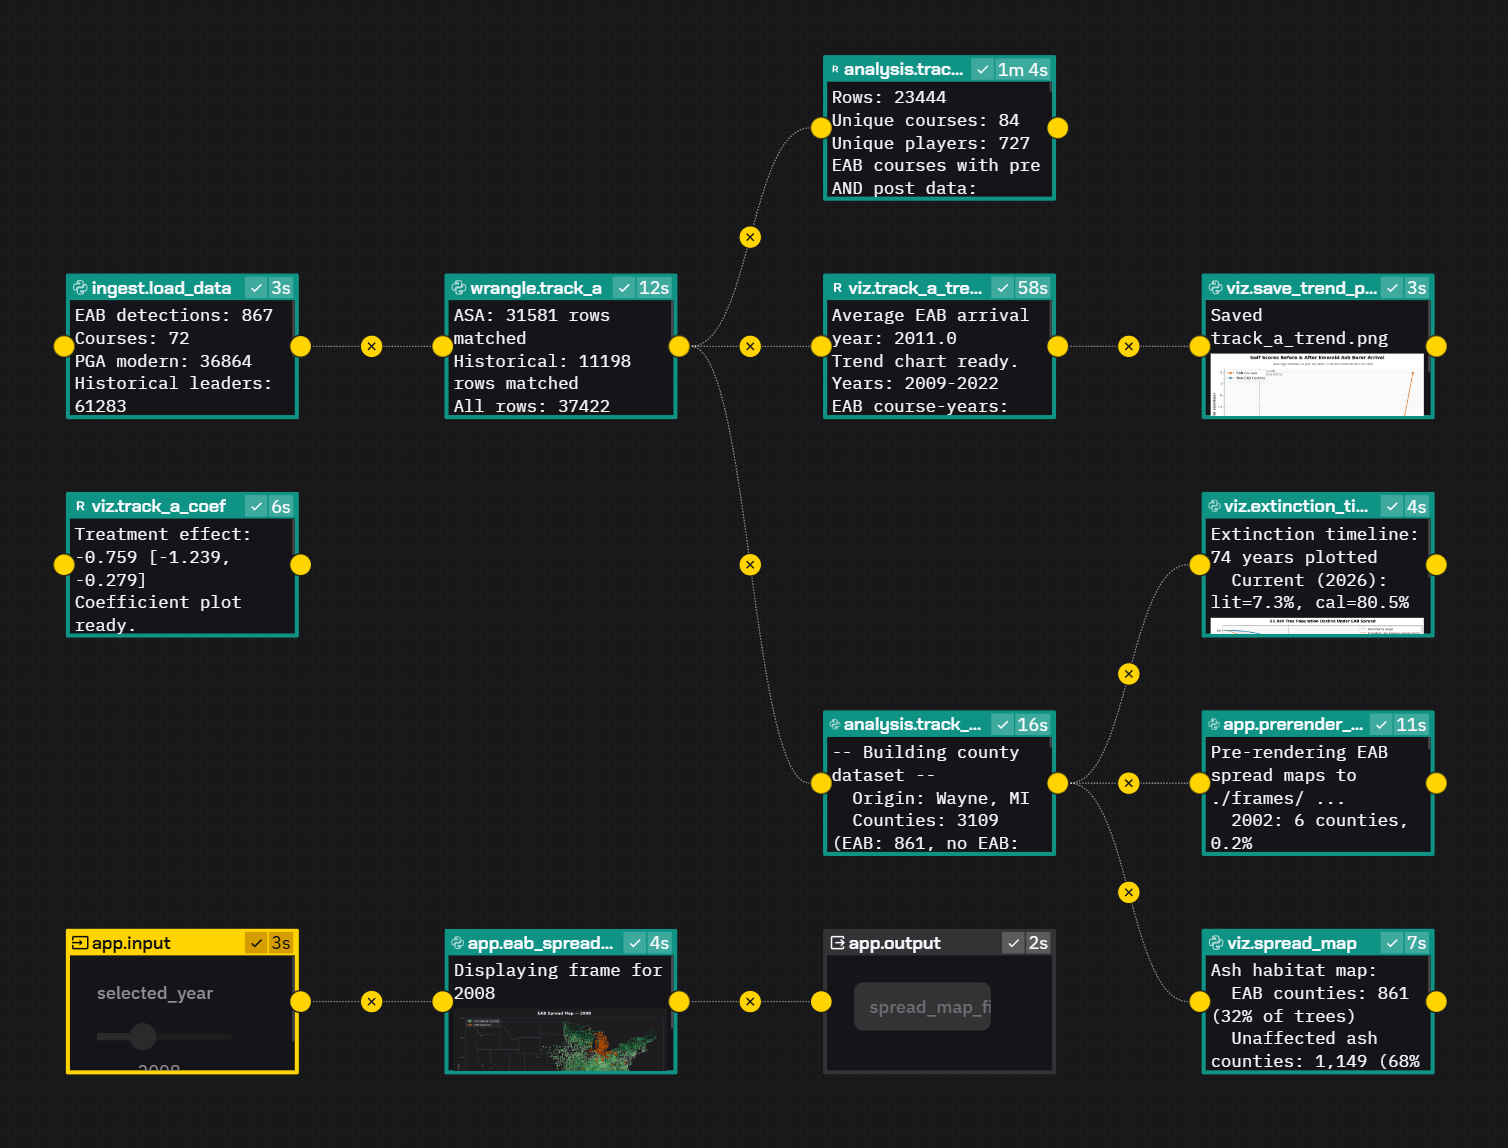Click the success checkmark on ingest.load_data

click(257, 288)
